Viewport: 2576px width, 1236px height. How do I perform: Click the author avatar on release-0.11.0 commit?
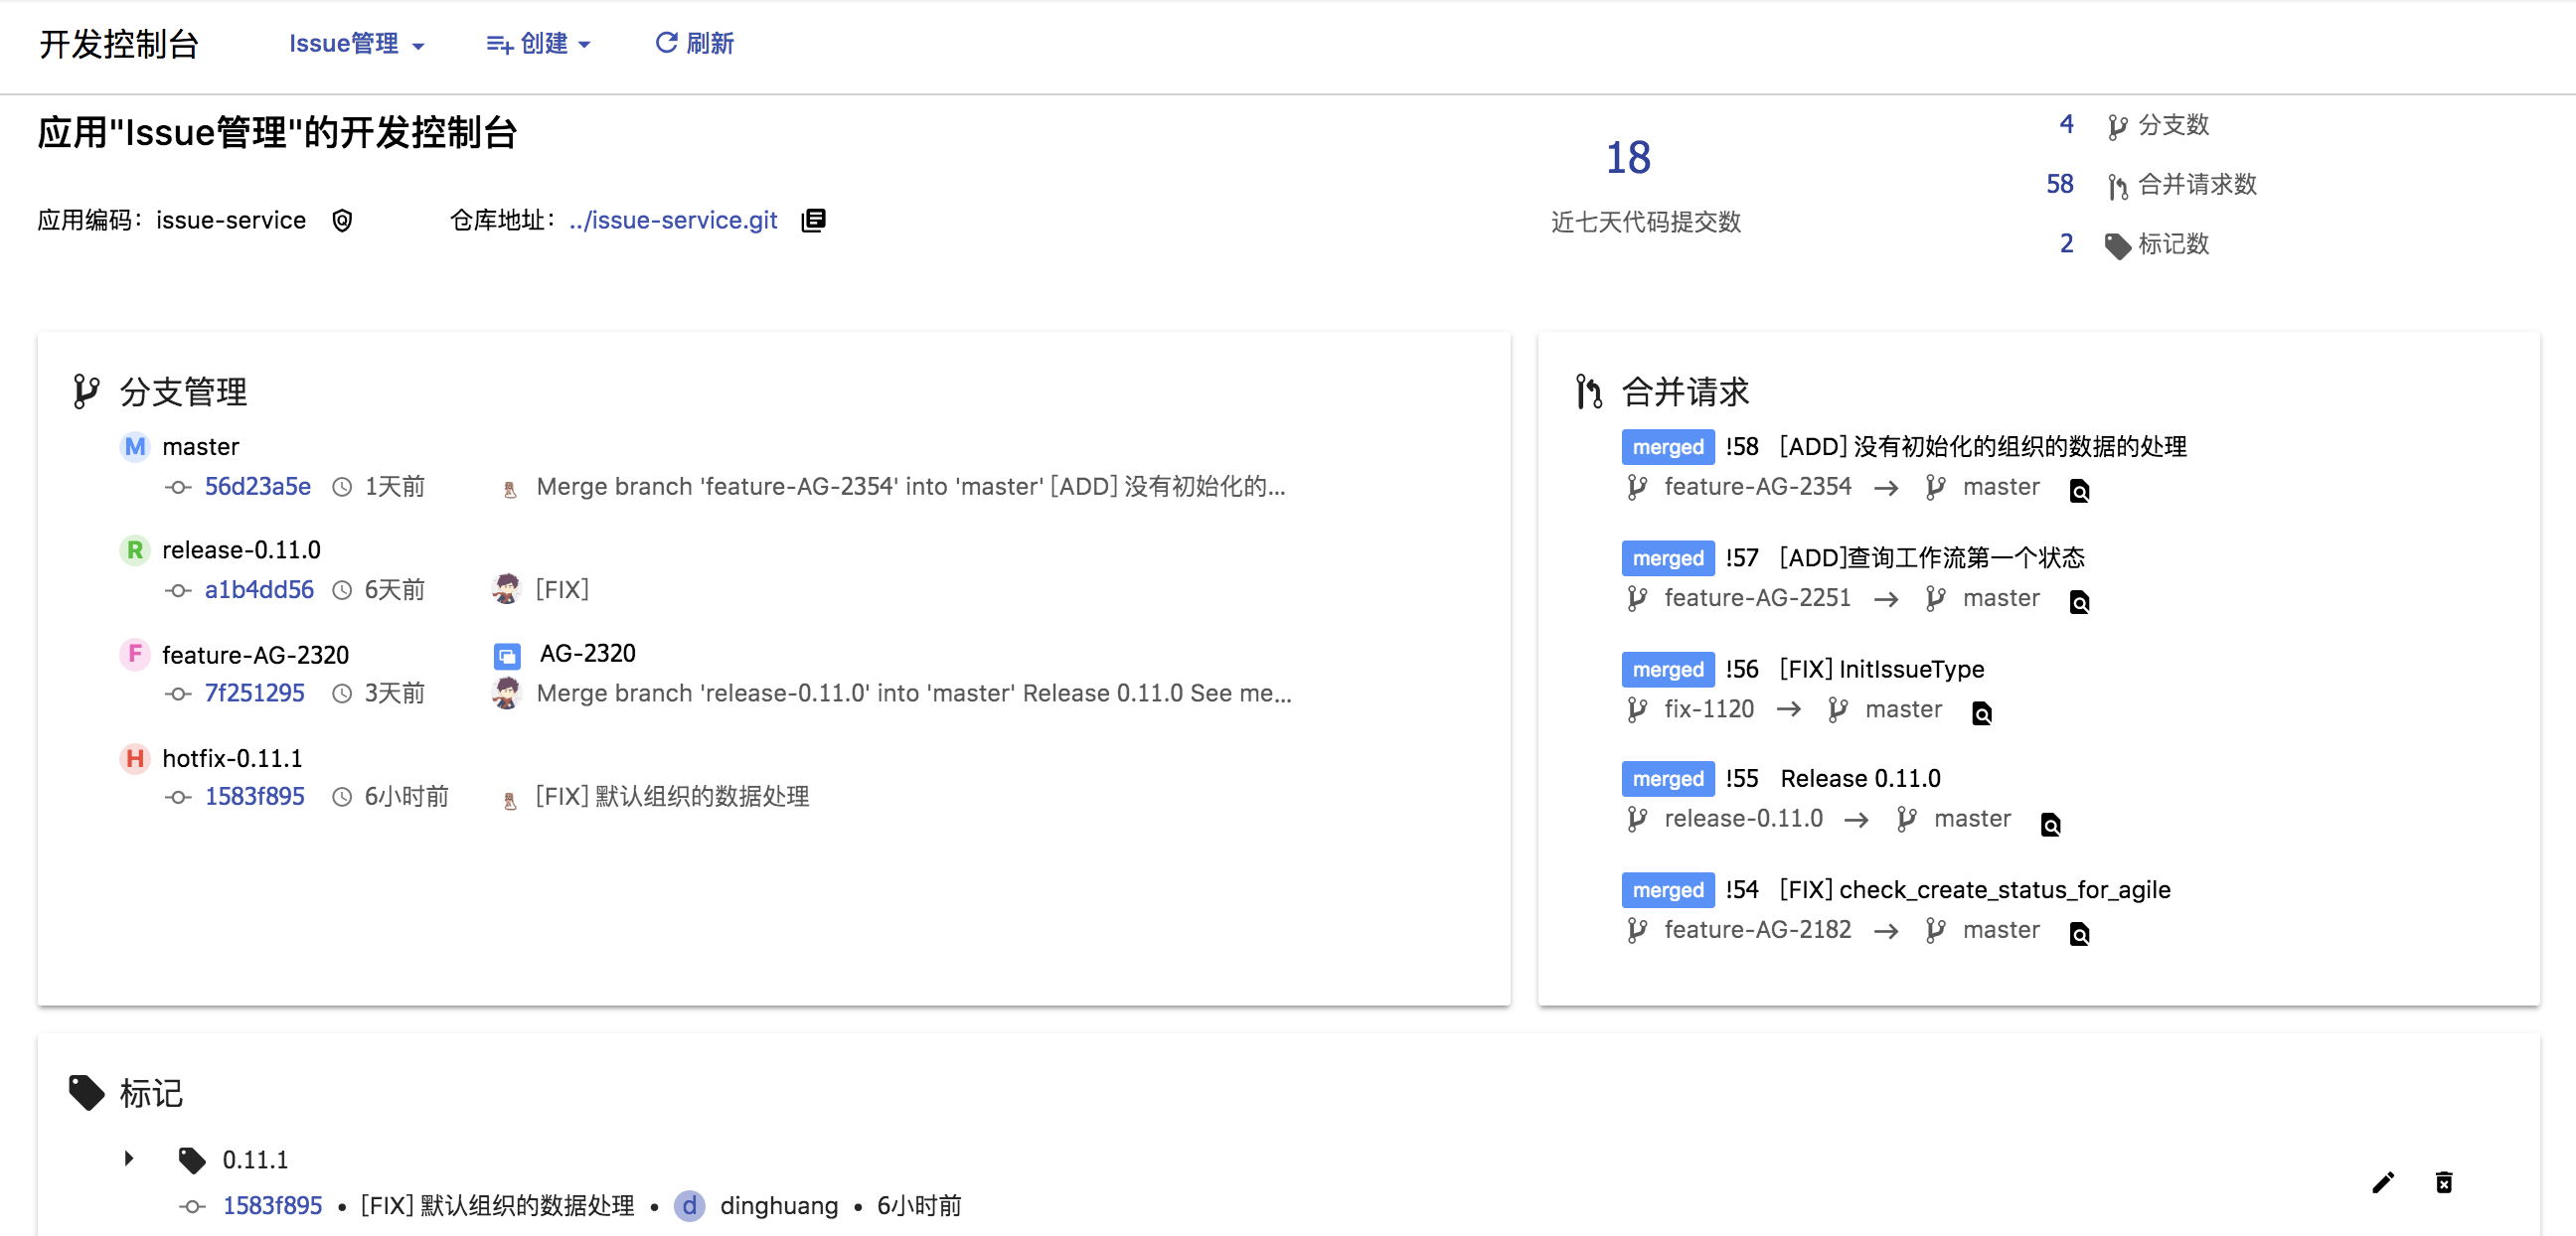pos(506,589)
